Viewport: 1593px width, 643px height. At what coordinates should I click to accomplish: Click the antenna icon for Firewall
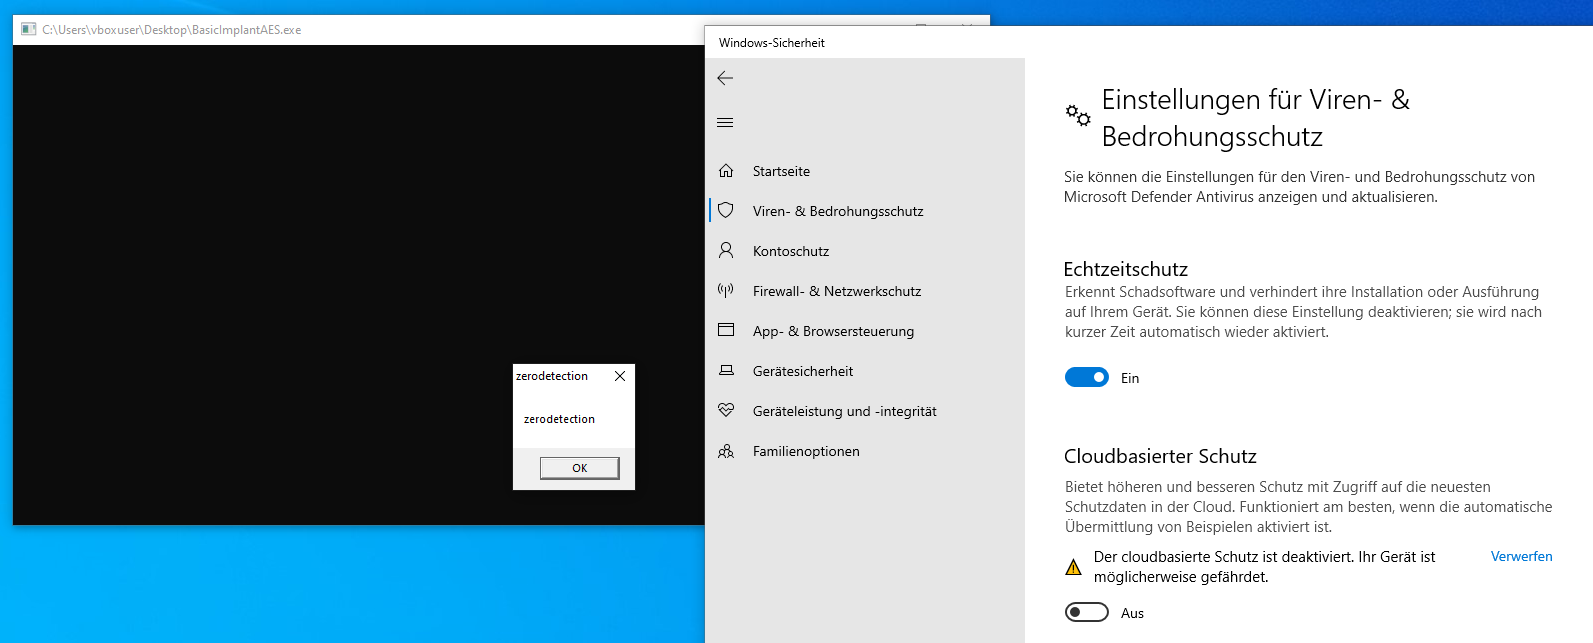click(726, 290)
